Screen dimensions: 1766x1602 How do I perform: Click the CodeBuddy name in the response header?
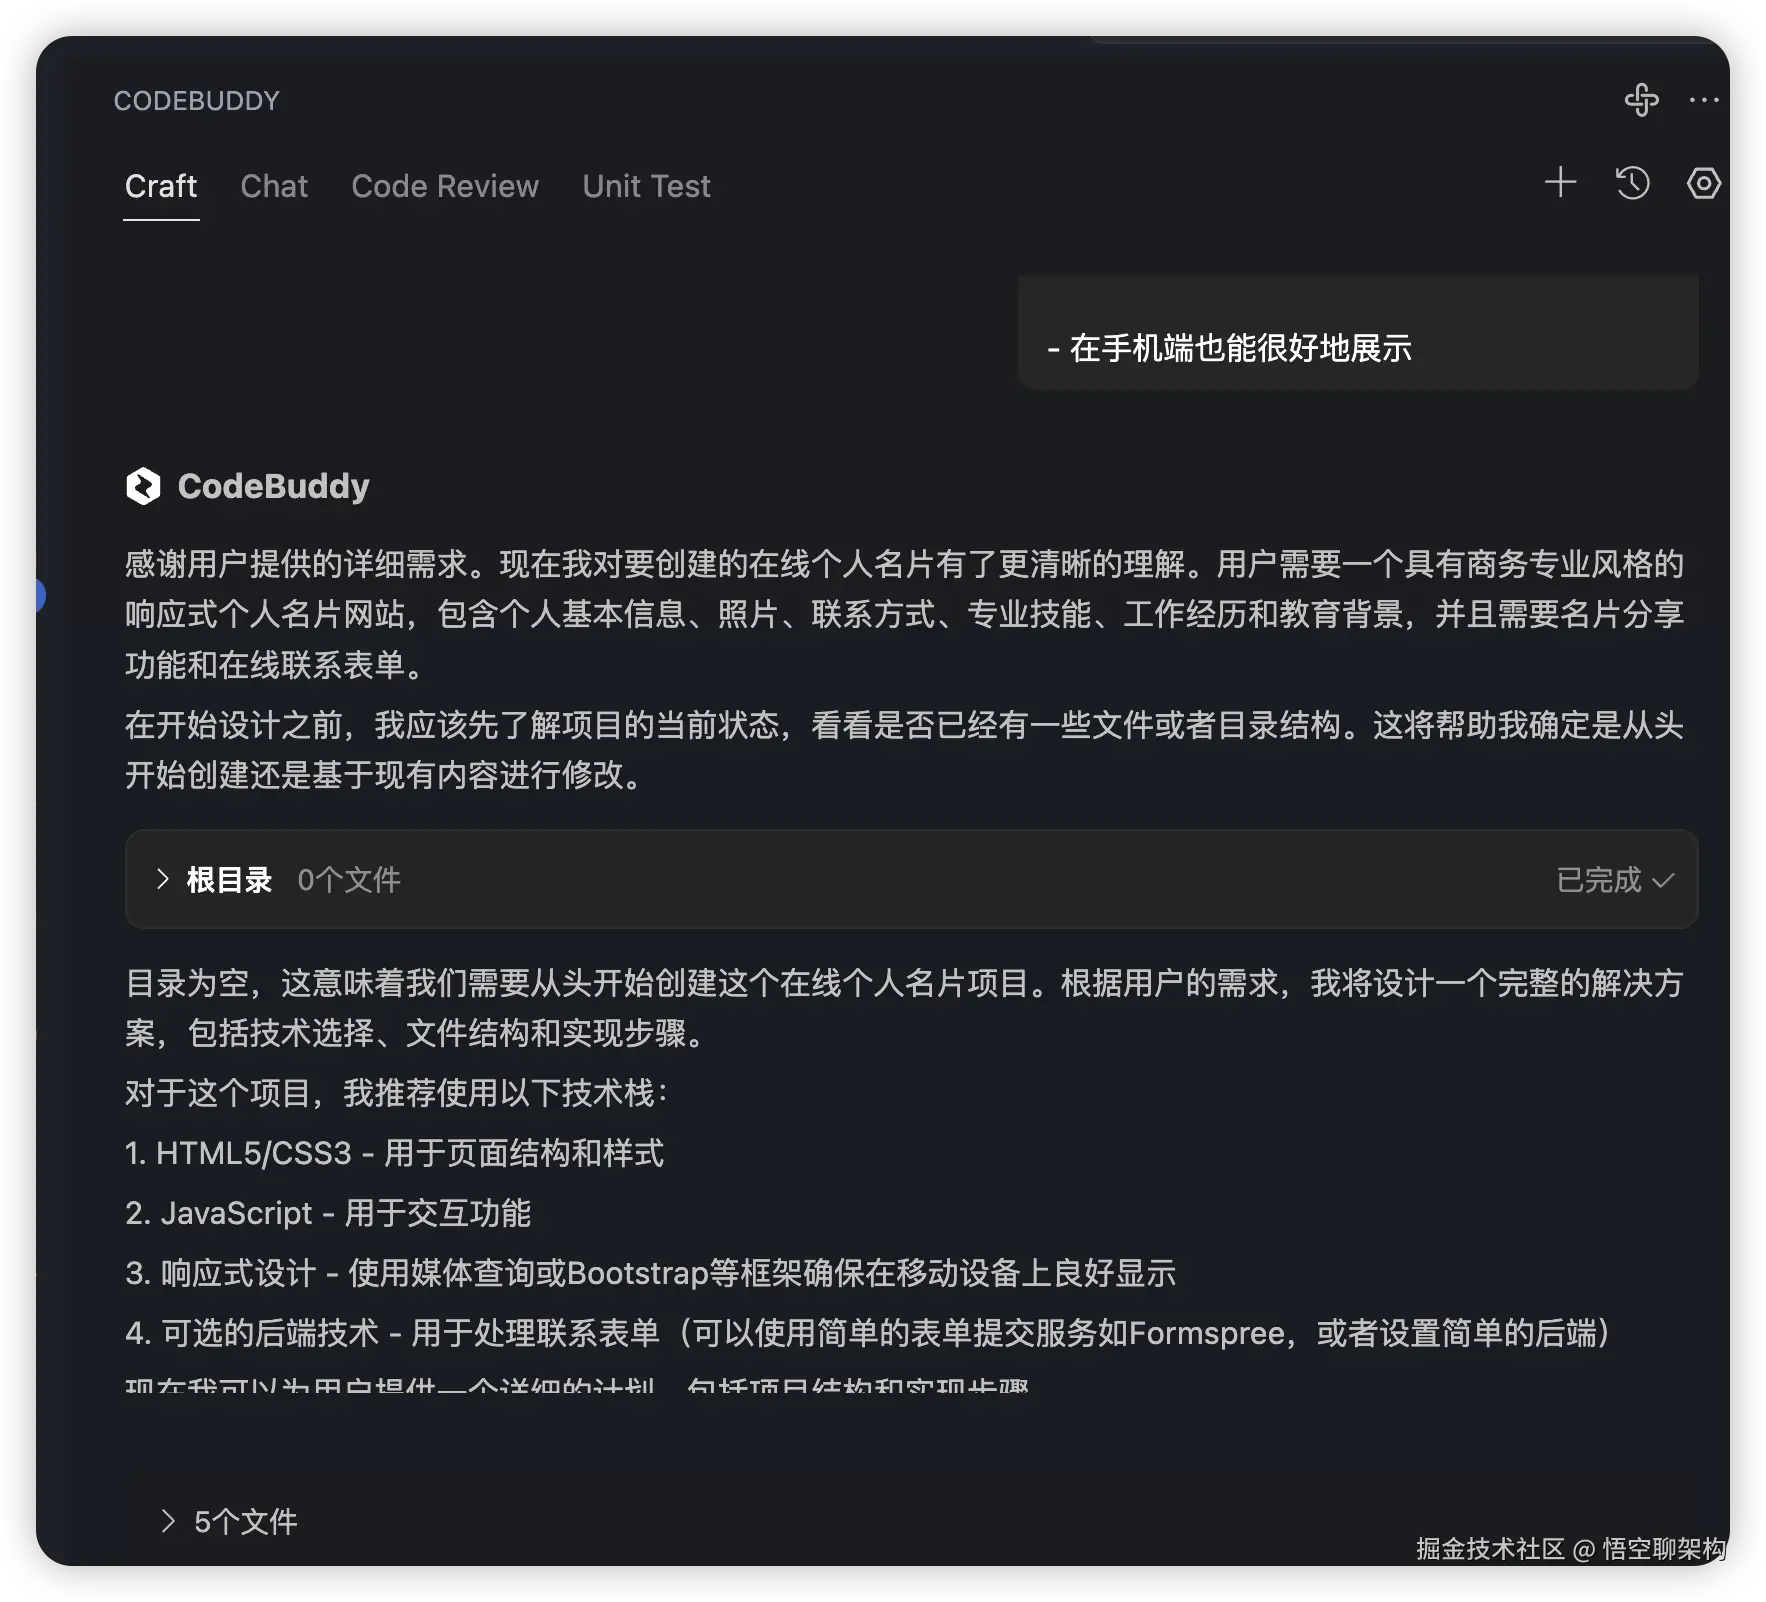point(273,486)
